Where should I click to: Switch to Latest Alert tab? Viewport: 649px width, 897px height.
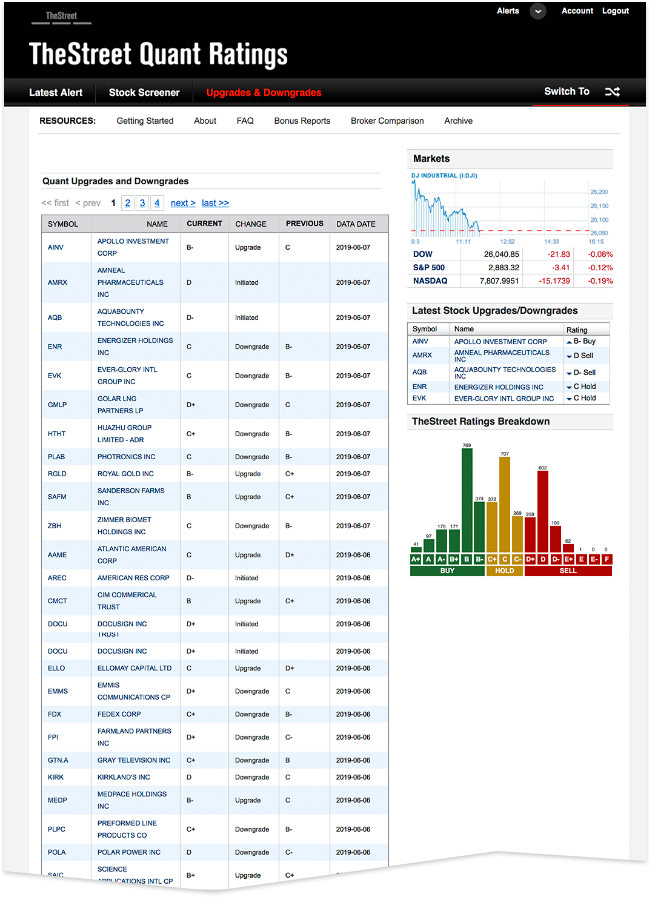pos(56,93)
